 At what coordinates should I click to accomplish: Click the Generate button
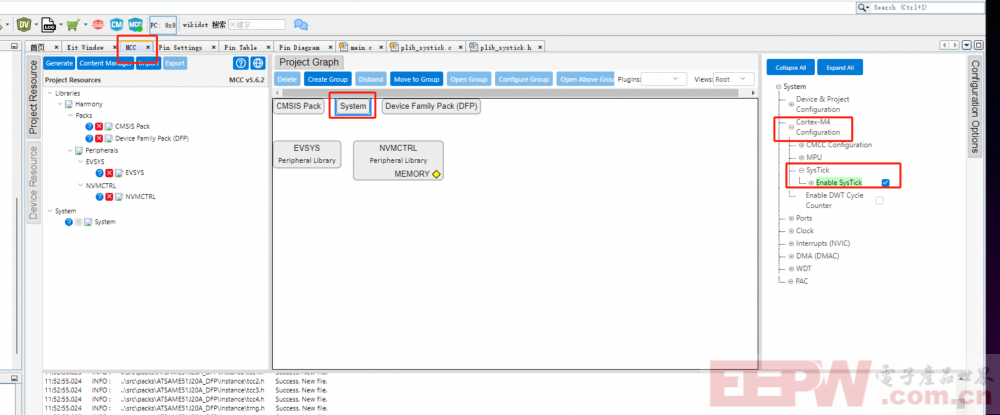pos(59,63)
